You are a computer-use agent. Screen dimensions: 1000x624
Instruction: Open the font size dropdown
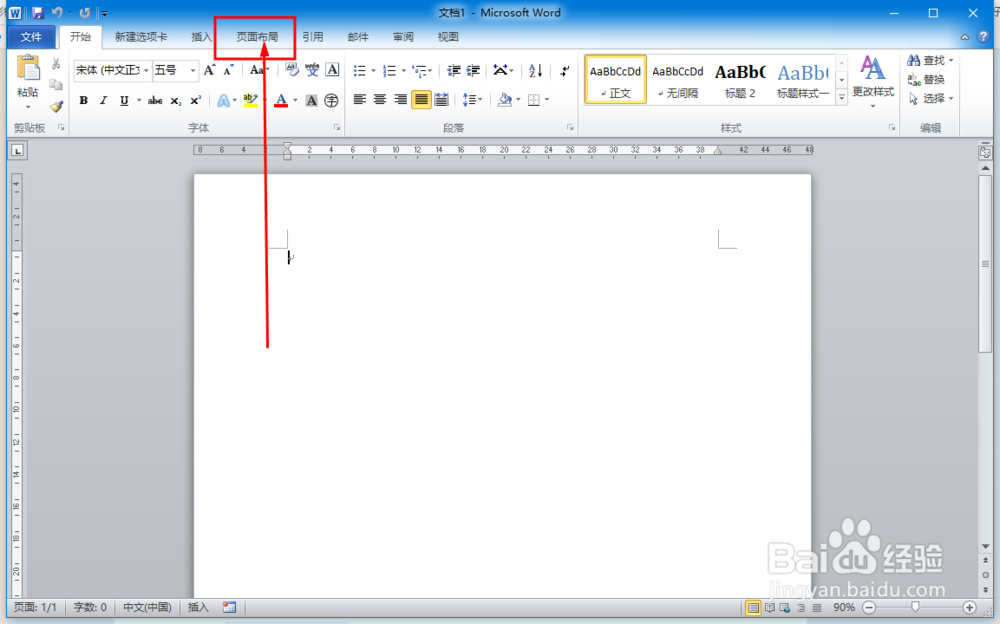(193, 70)
